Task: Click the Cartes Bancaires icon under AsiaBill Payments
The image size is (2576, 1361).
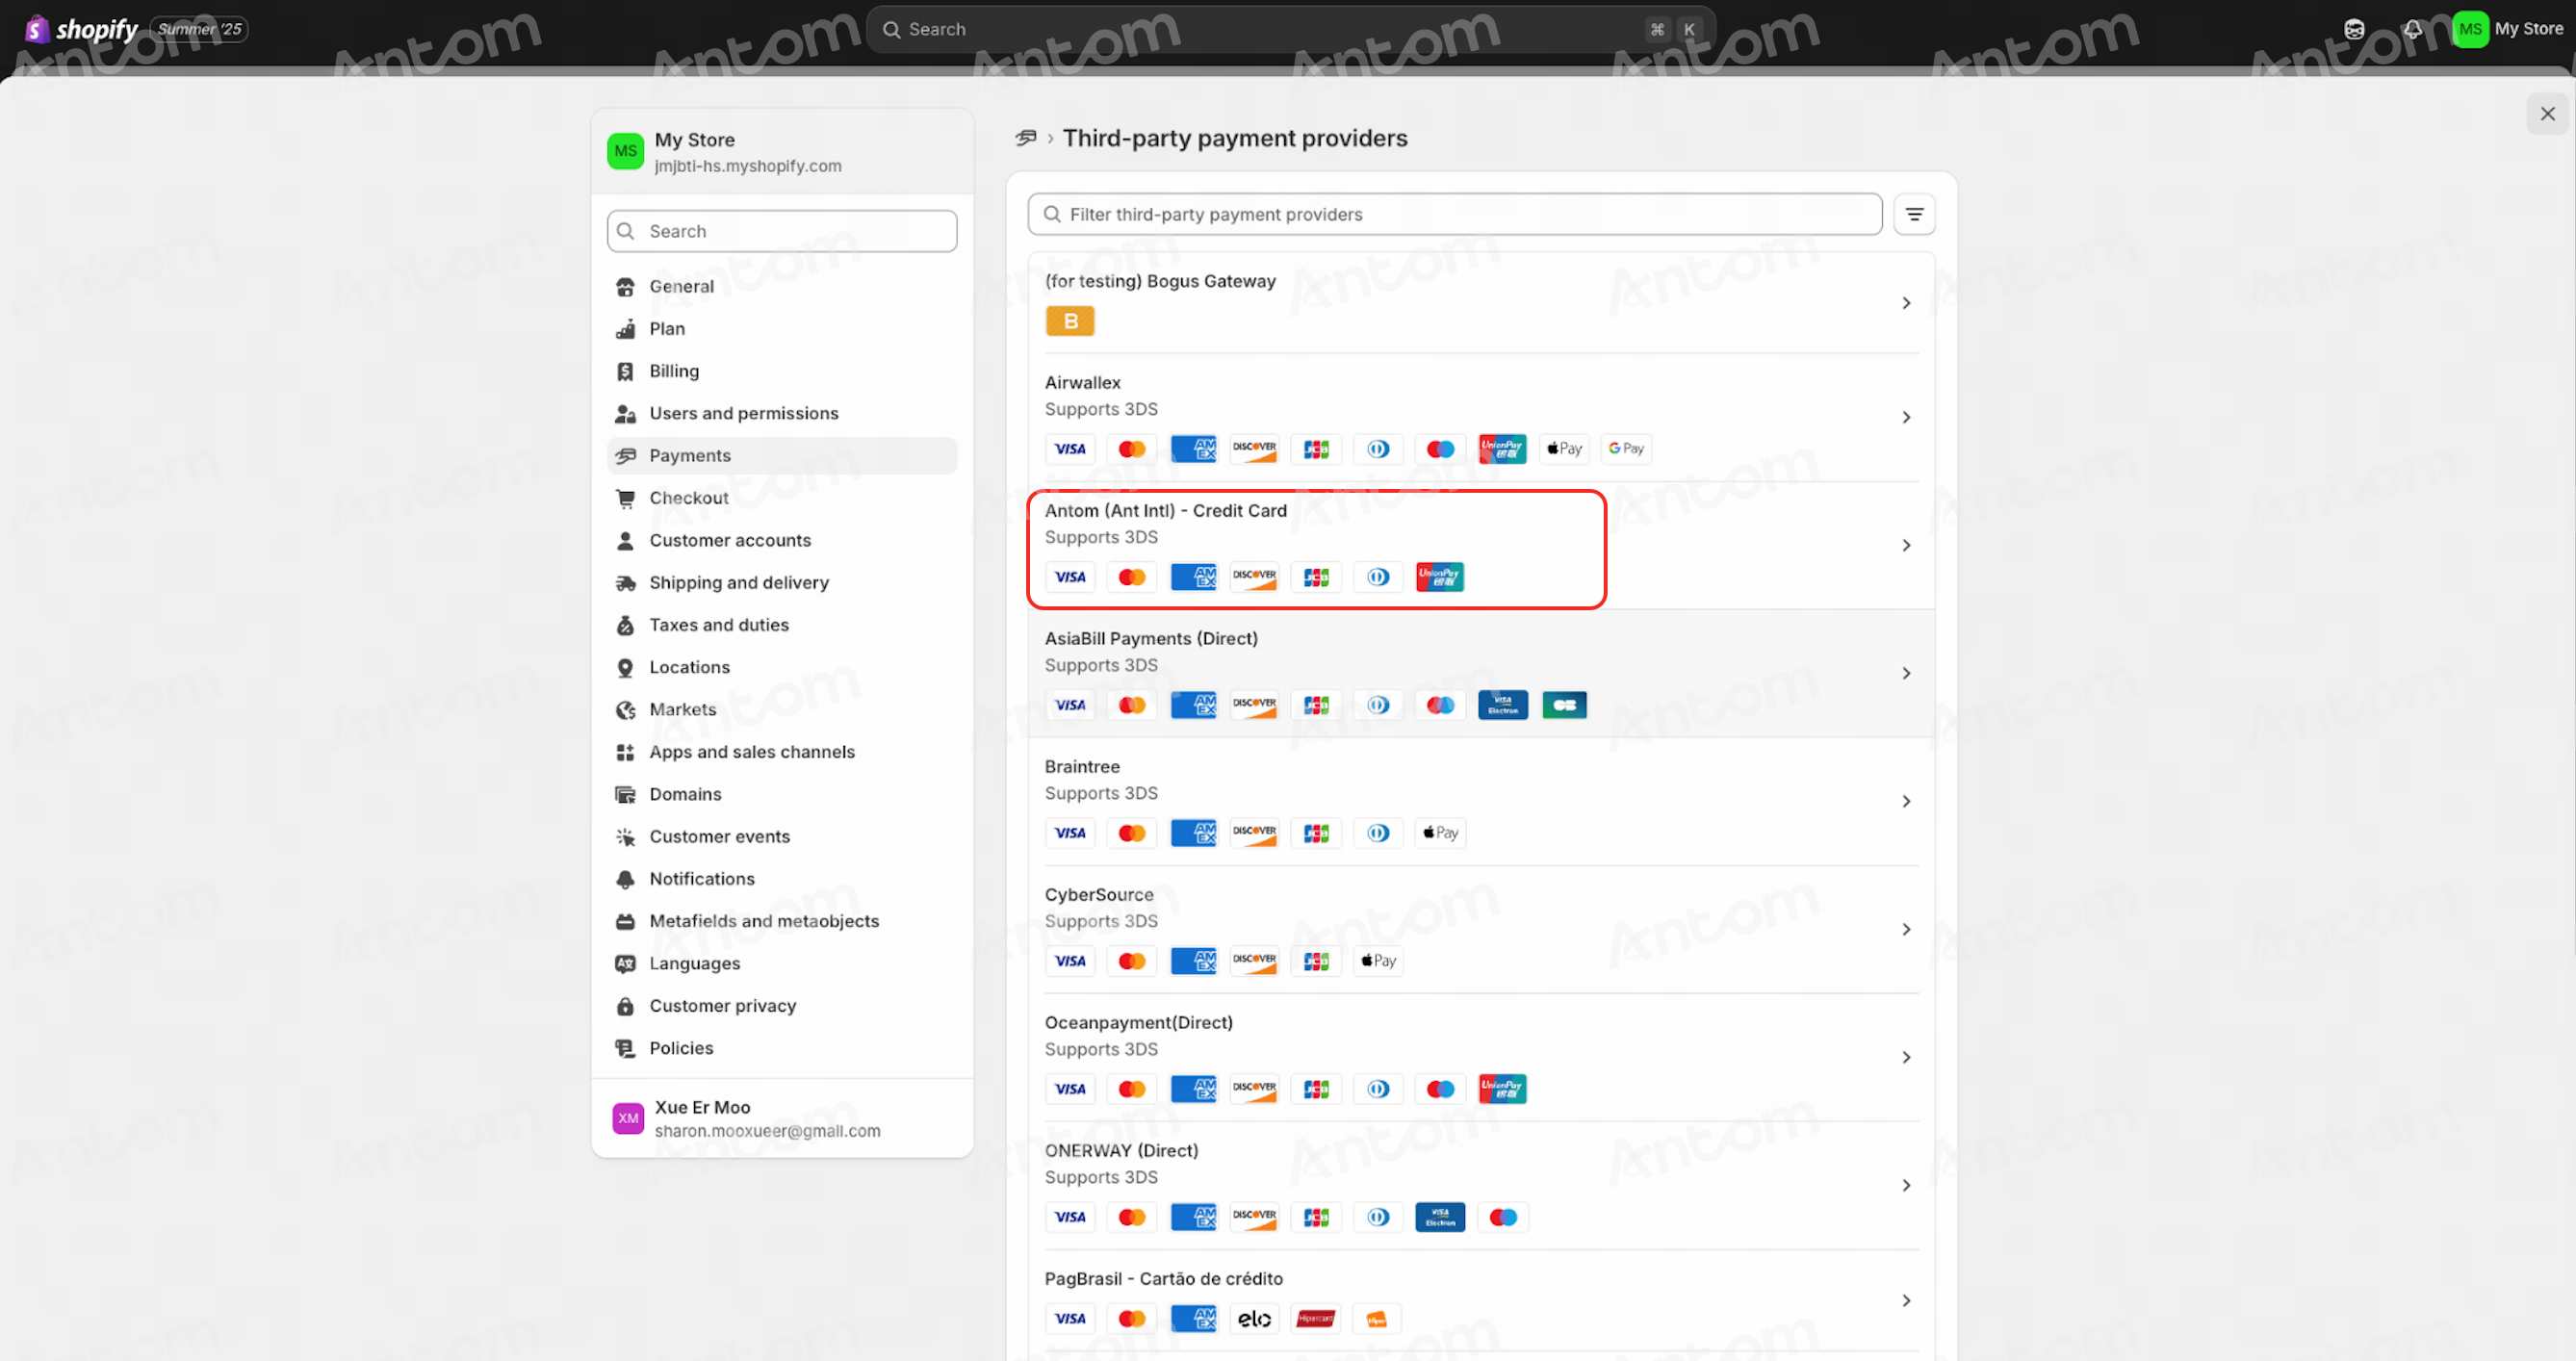Action: 1564,705
